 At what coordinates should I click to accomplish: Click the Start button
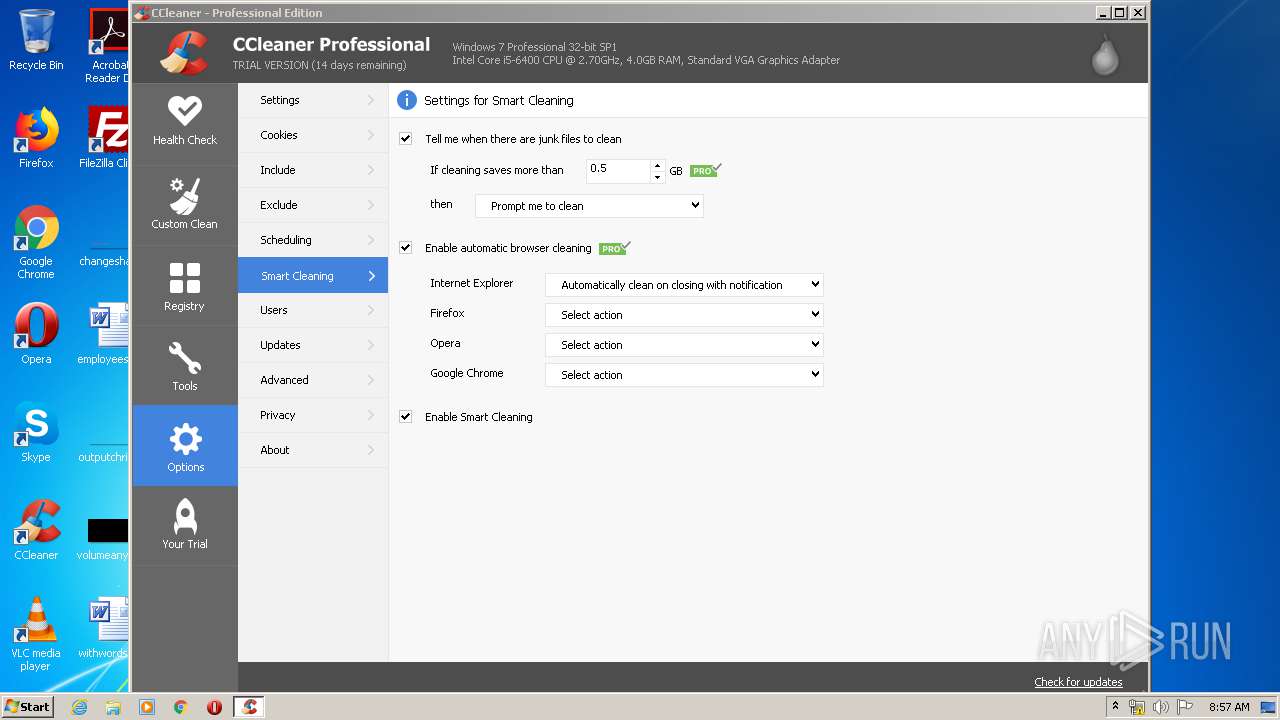click(x=28, y=707)
